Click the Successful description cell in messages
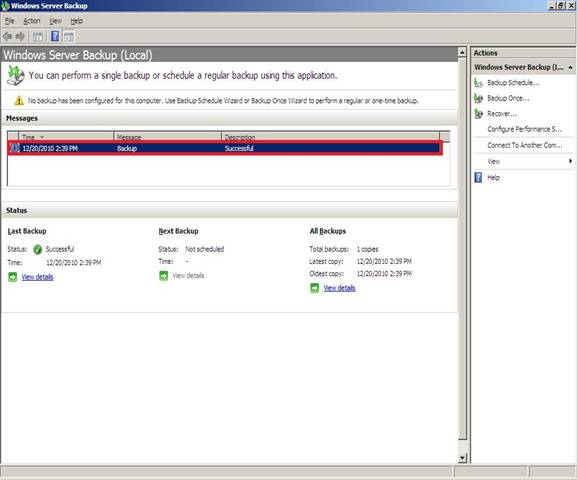This screenshot has width=577, height=480. click(239, 148)
